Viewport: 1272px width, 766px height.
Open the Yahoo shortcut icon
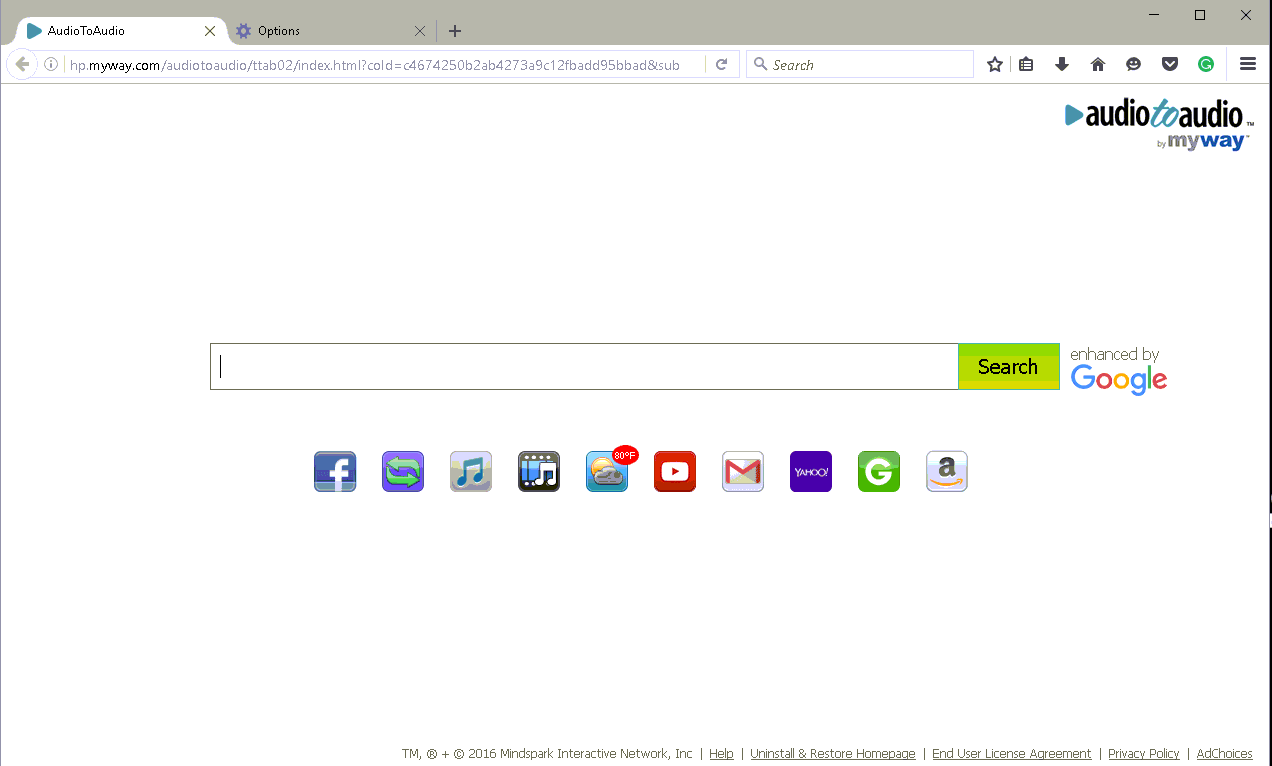[811, 472]
